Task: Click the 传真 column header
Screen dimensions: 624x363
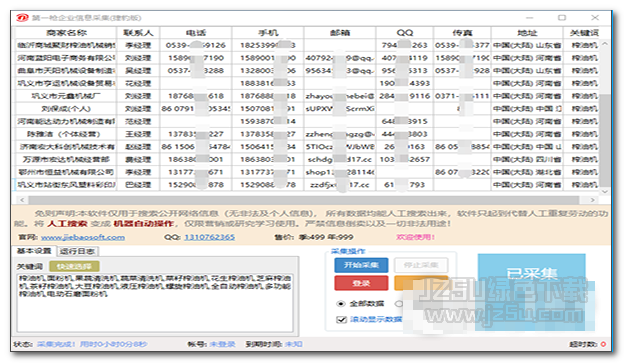Action: (462, 33)
